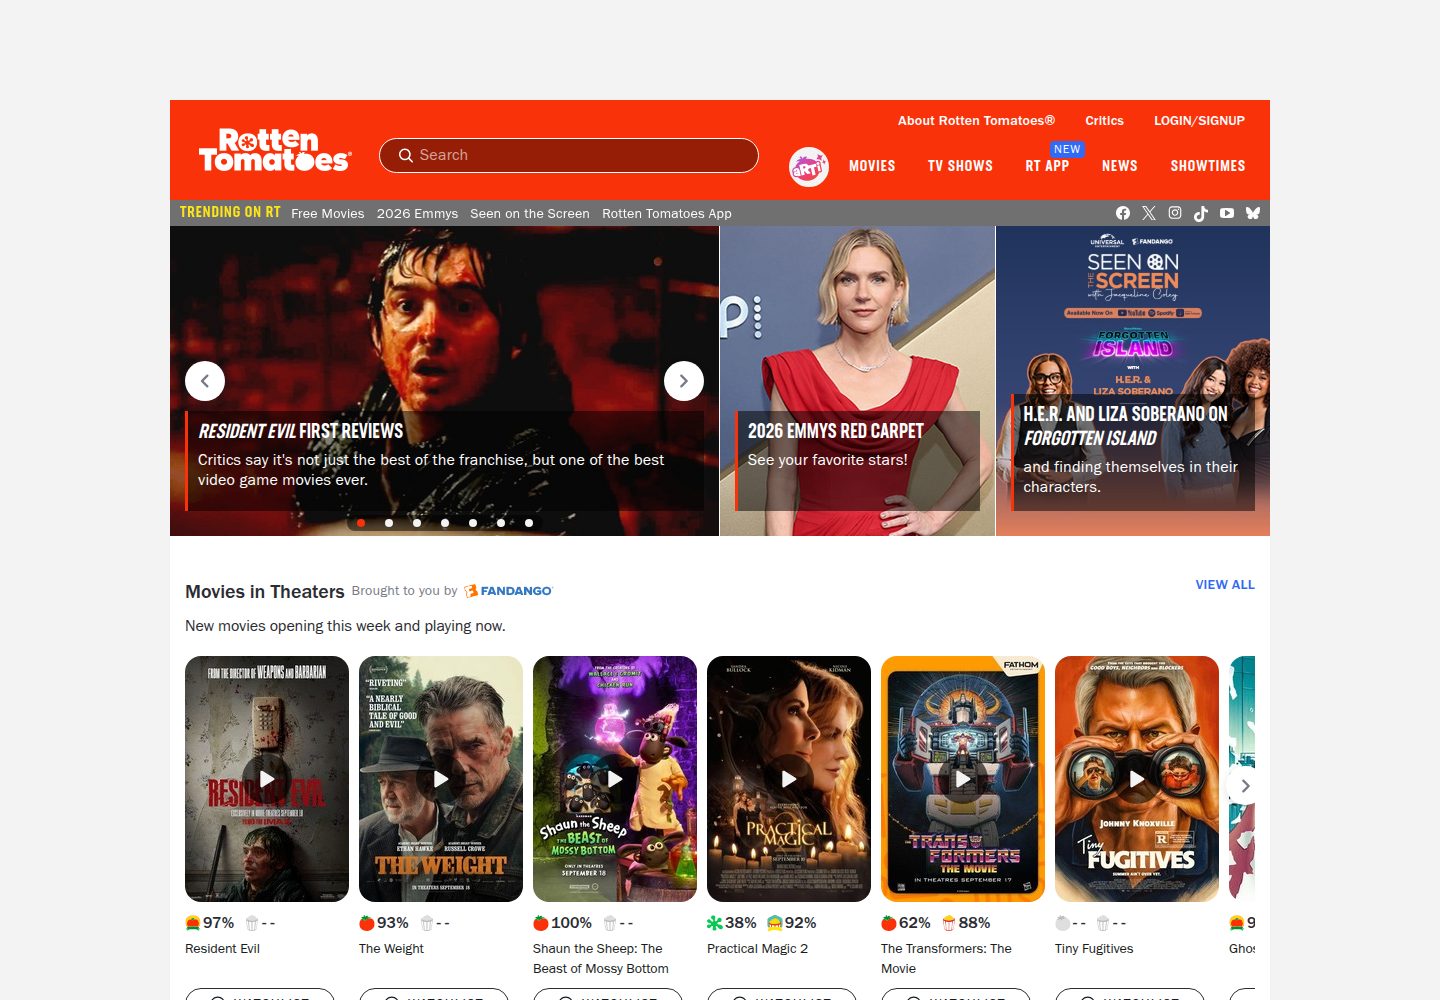Click LOGIN/SIGNUP
The image size is (1440, 1000).
coord(1199,121)
